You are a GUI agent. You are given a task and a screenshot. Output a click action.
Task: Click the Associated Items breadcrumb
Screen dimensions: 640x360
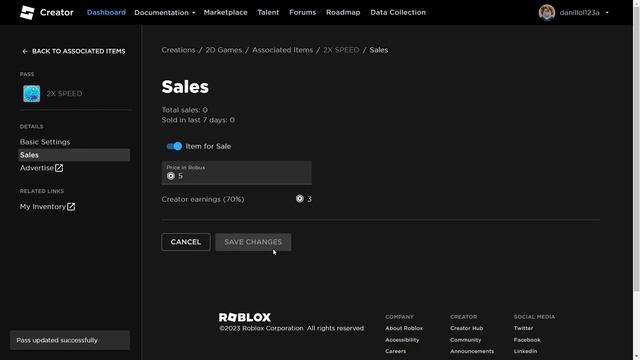pos(282,50)
